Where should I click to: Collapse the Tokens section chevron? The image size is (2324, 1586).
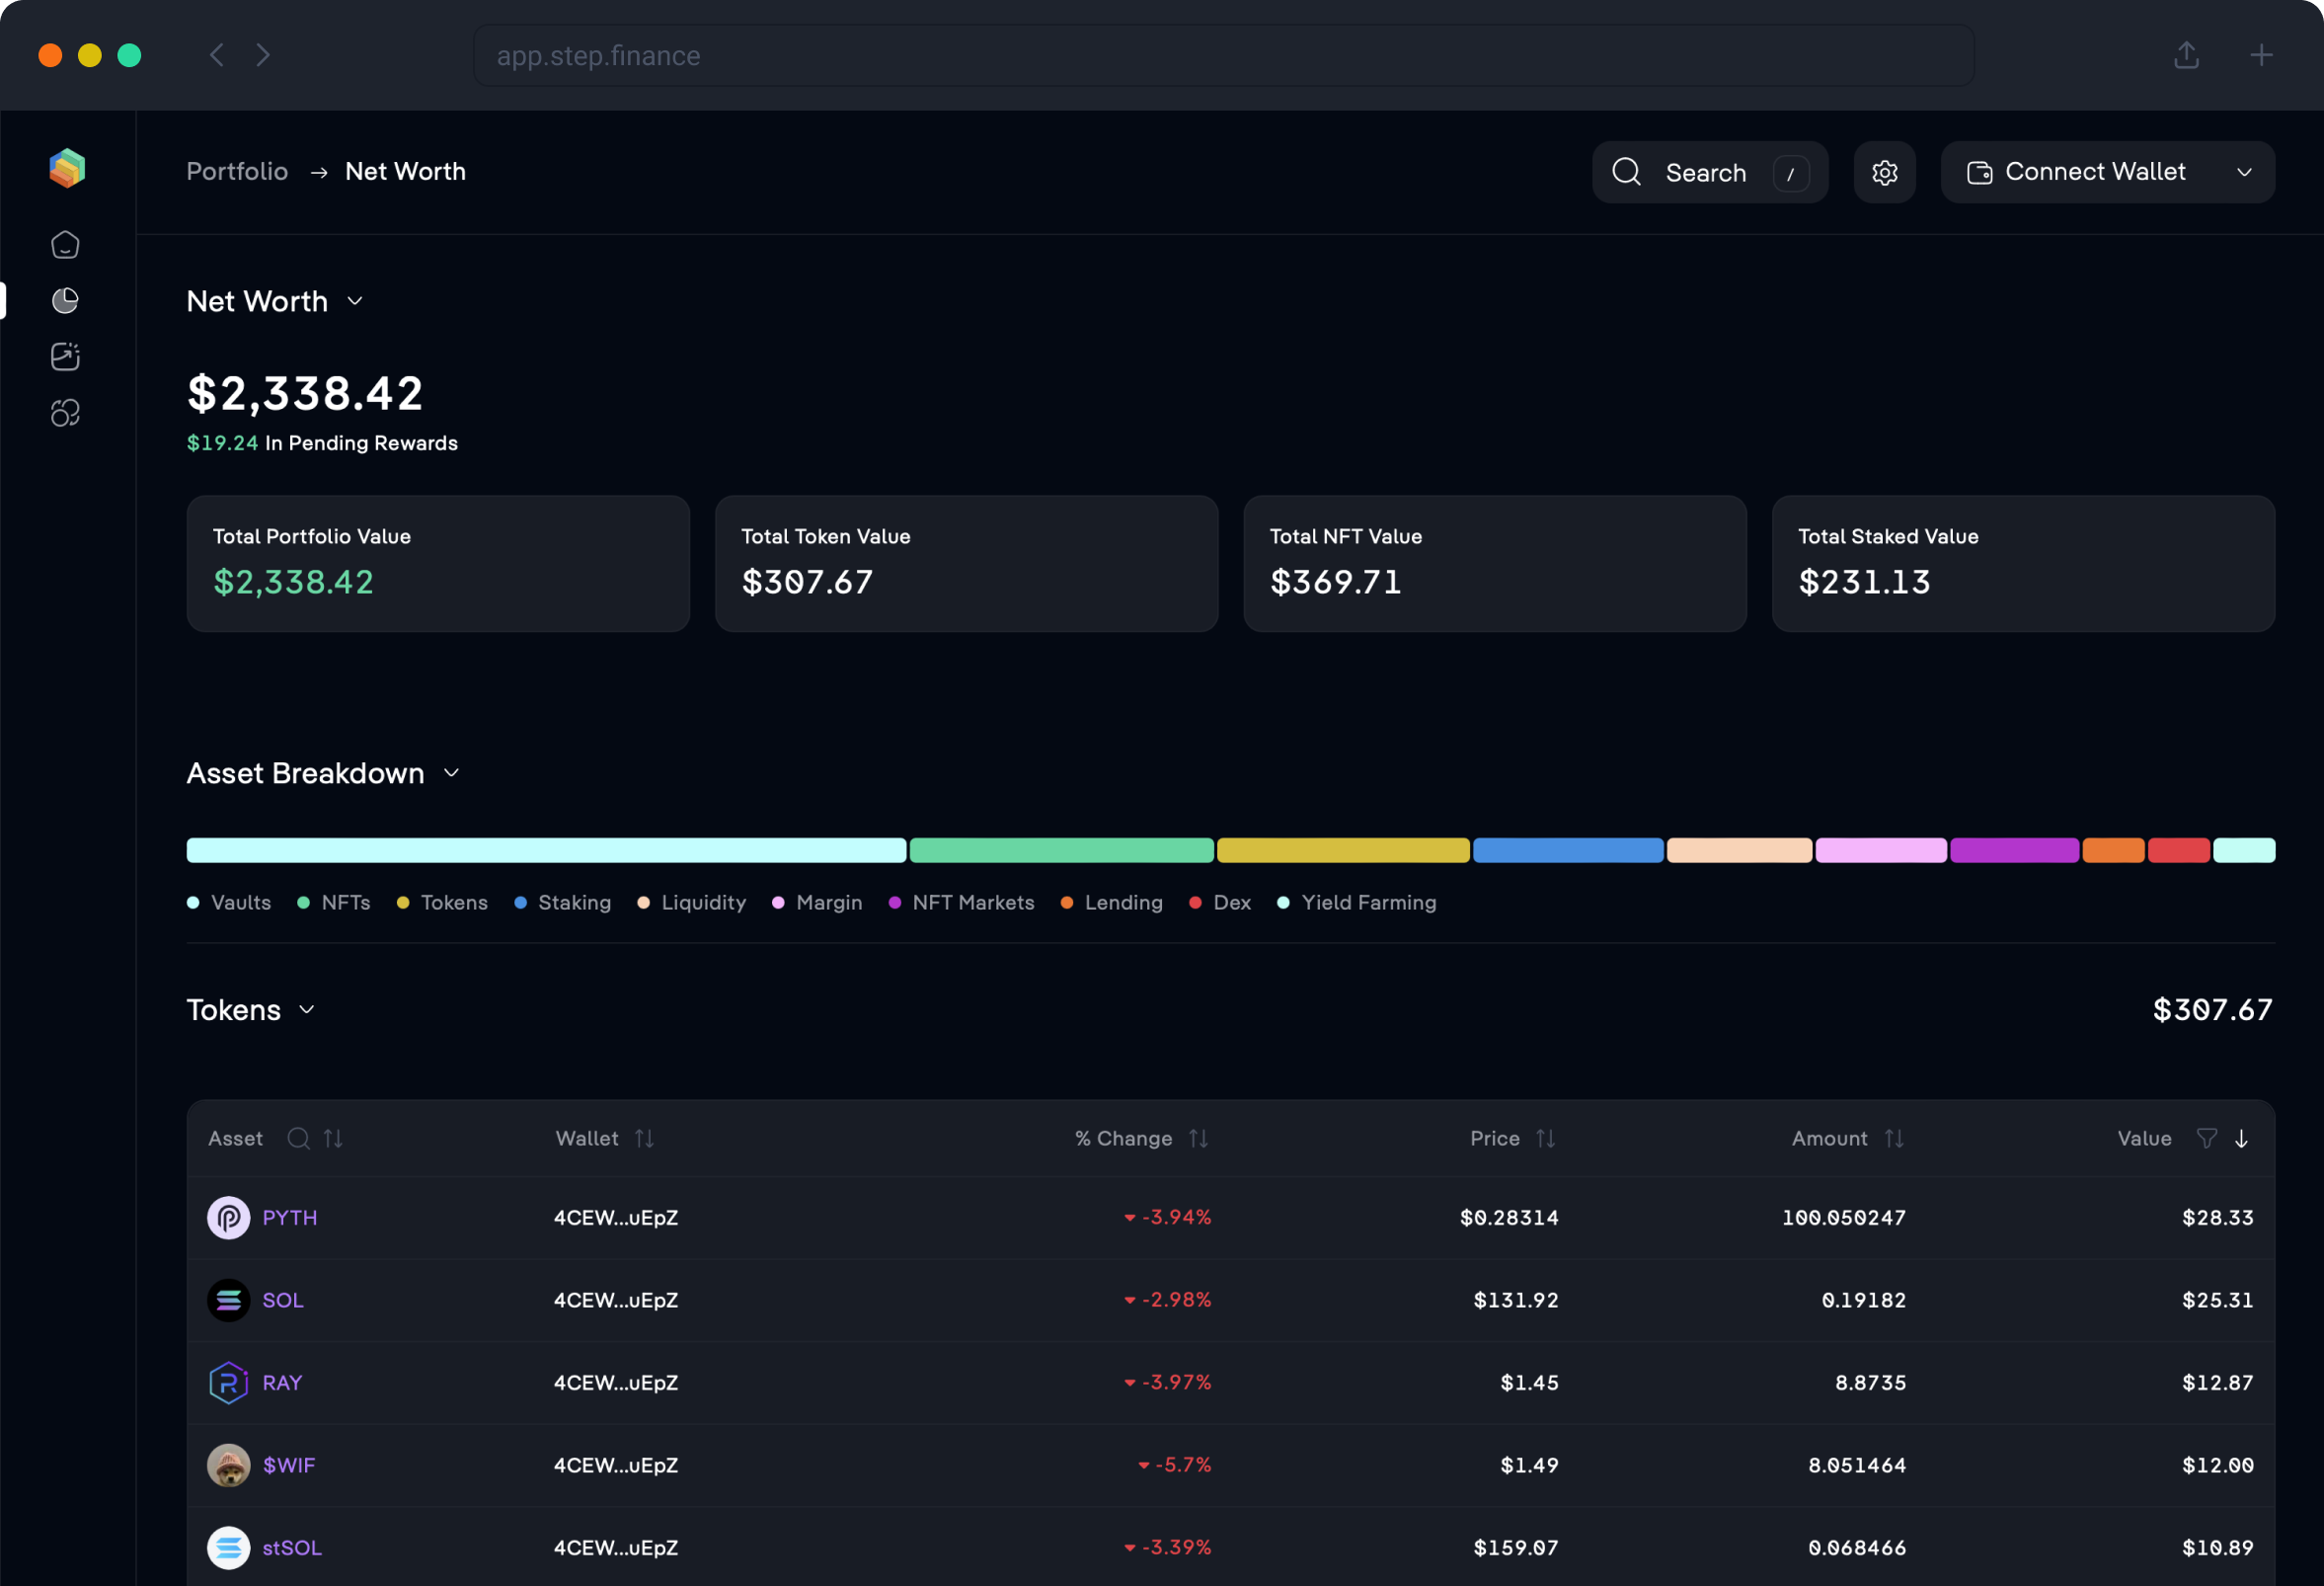click(x=307, y=1010)
